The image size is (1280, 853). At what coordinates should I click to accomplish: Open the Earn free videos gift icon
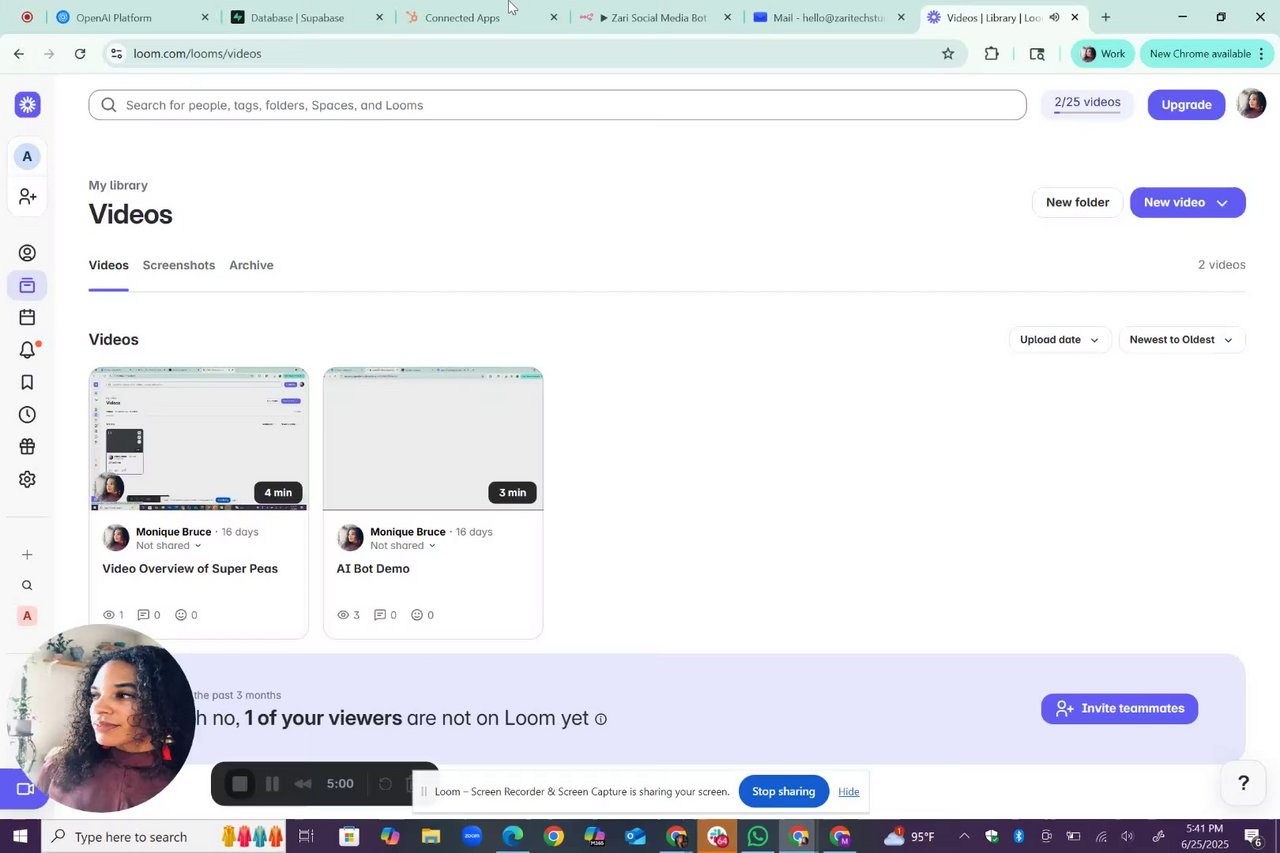(28, 447)
